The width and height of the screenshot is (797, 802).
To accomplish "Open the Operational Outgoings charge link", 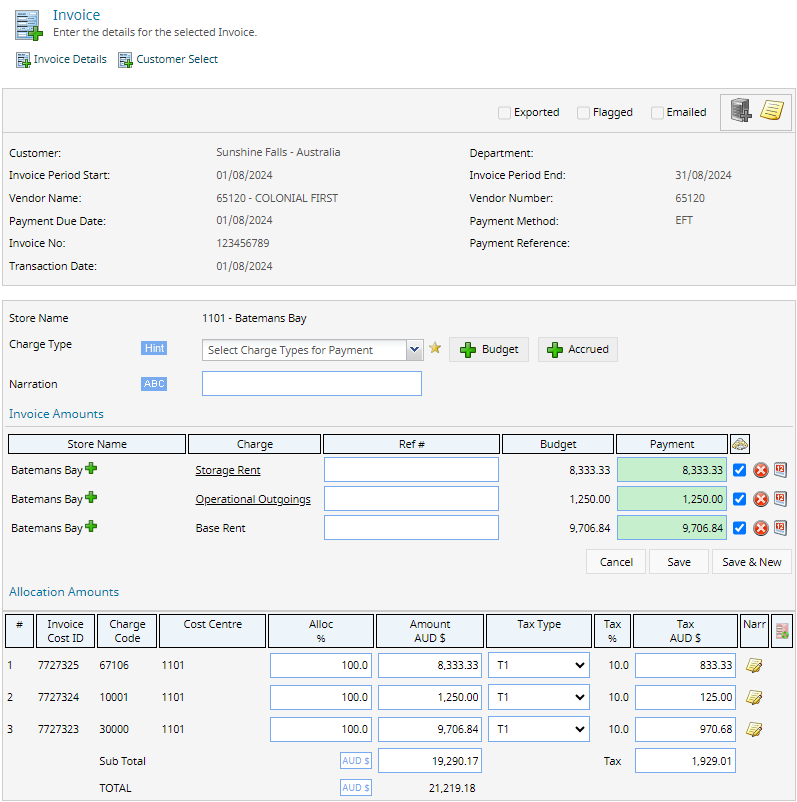I will (253, 499).
